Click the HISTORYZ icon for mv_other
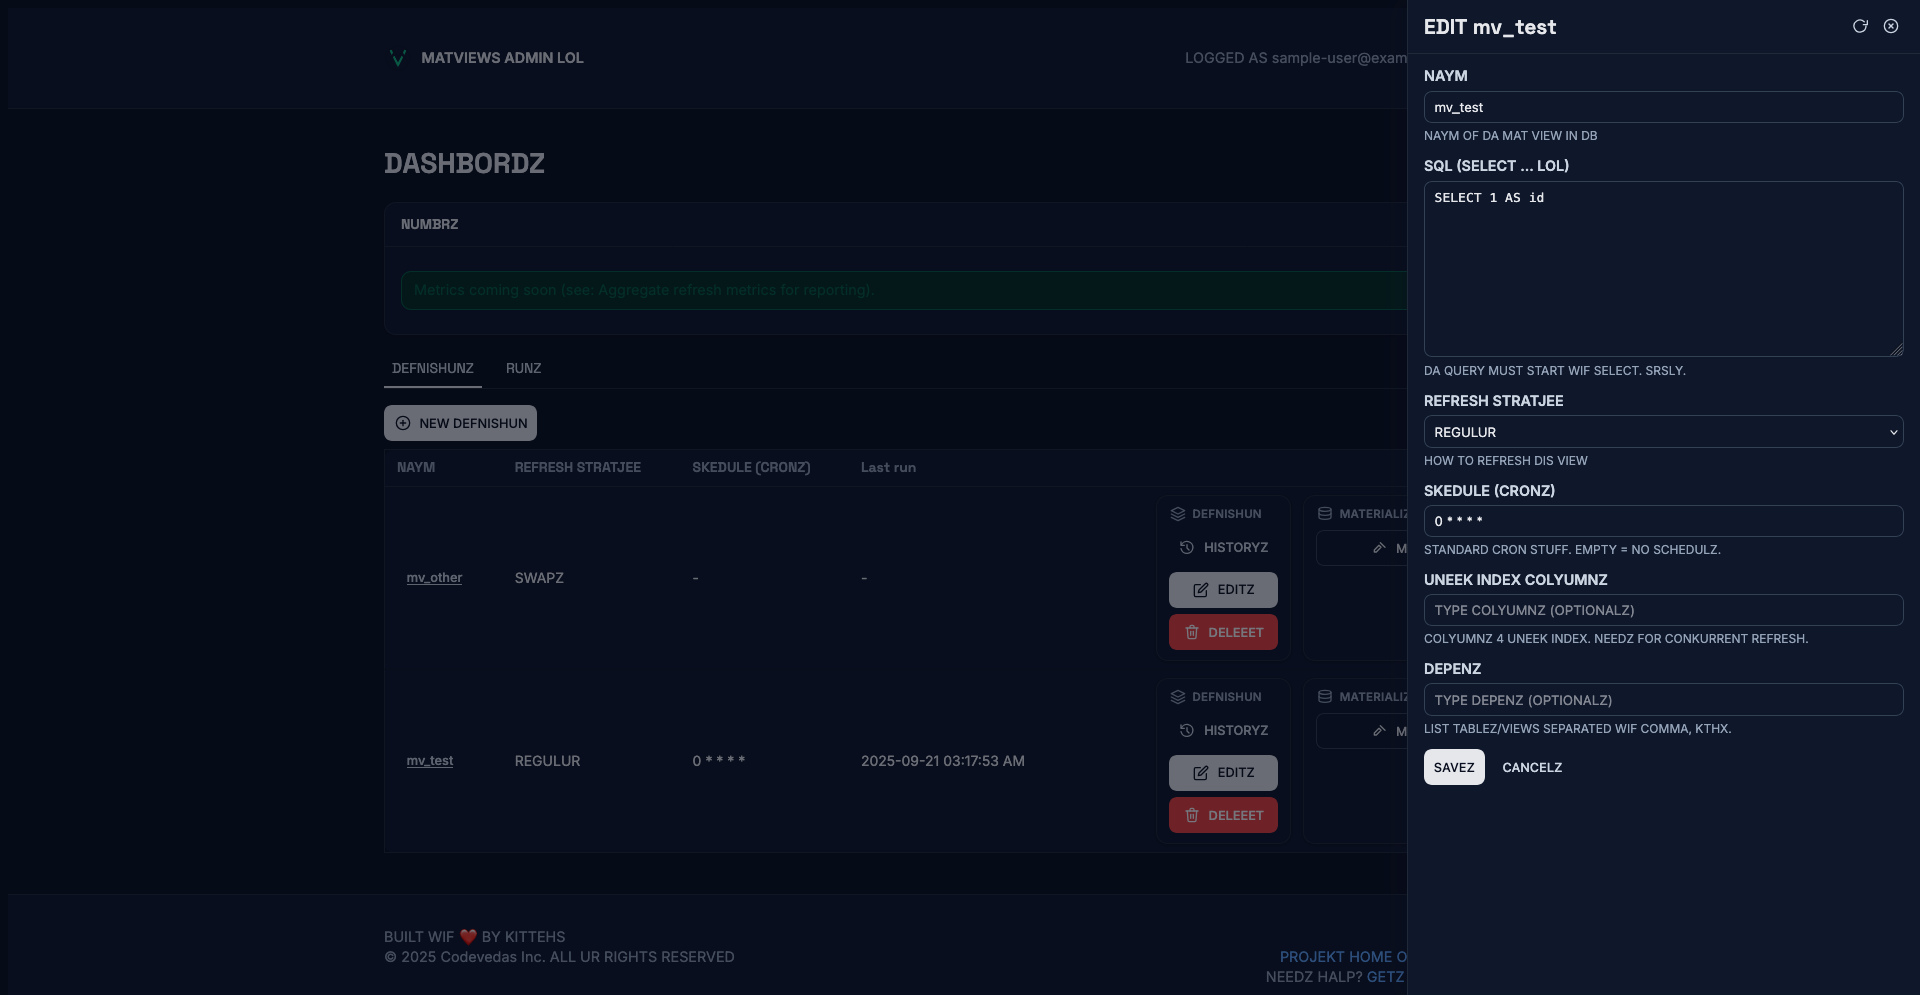Image resolution: width=1920 pixels, height=995 pixels. (x=1187, y=548)
